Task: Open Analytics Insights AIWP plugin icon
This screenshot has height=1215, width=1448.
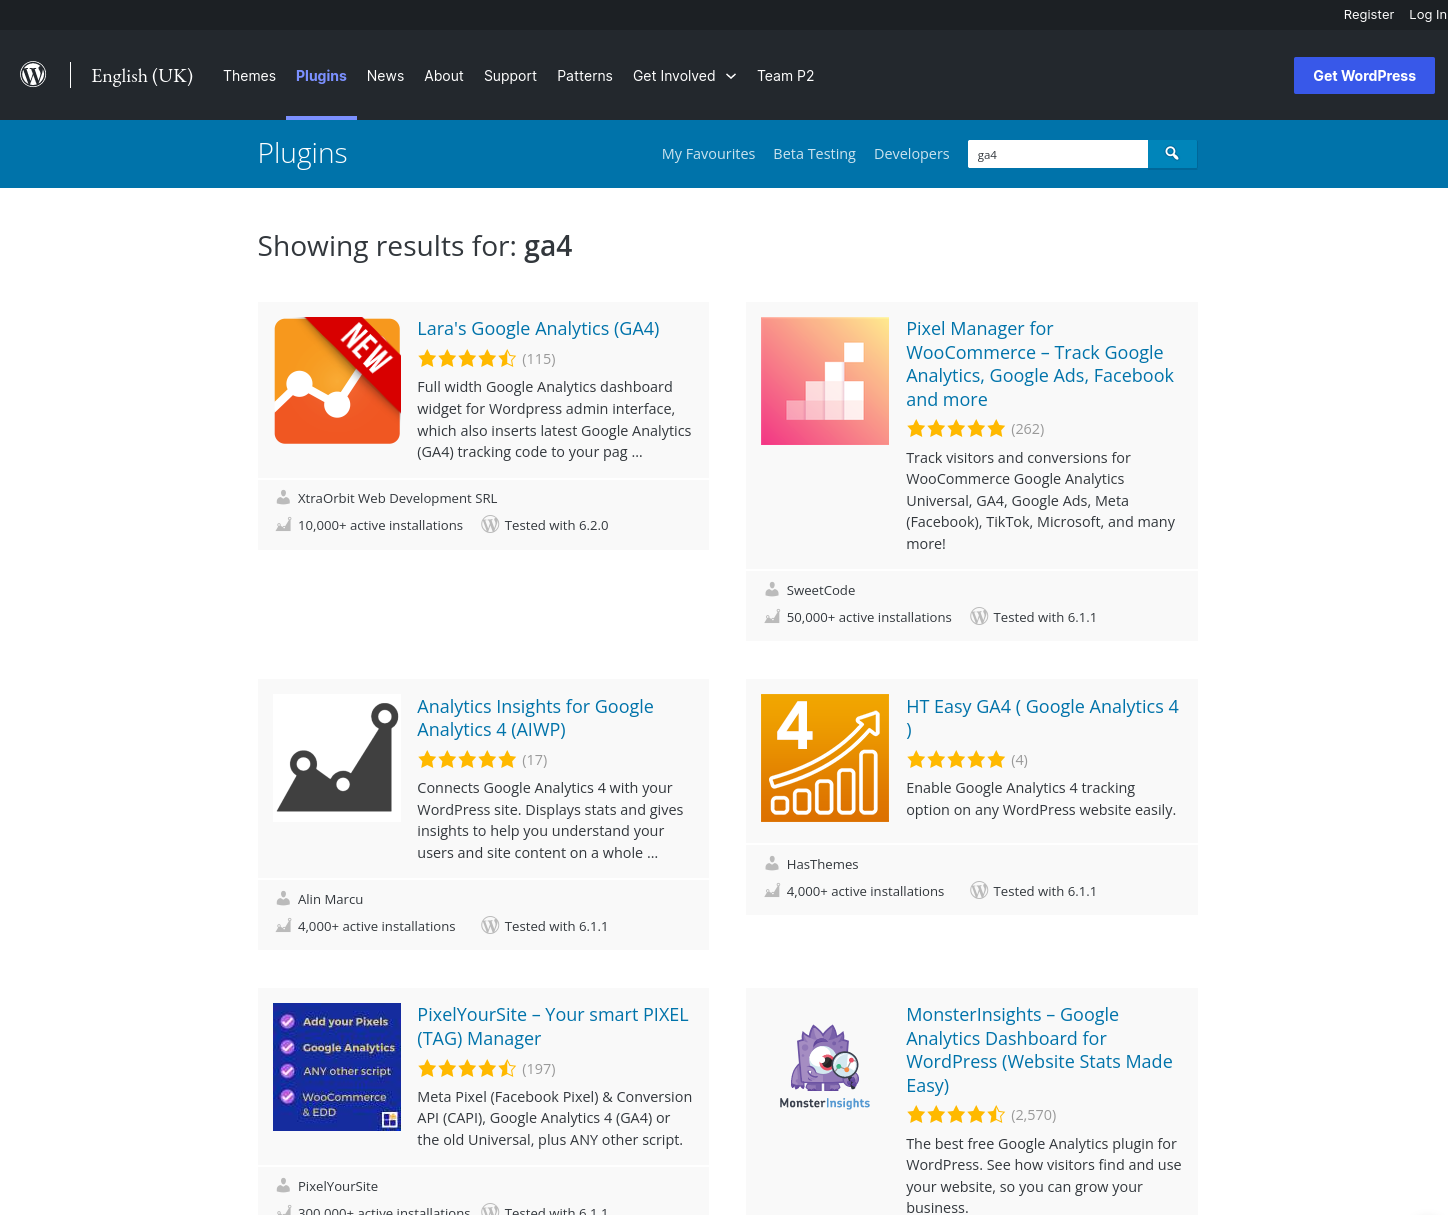Action: (x=337, y=758)
